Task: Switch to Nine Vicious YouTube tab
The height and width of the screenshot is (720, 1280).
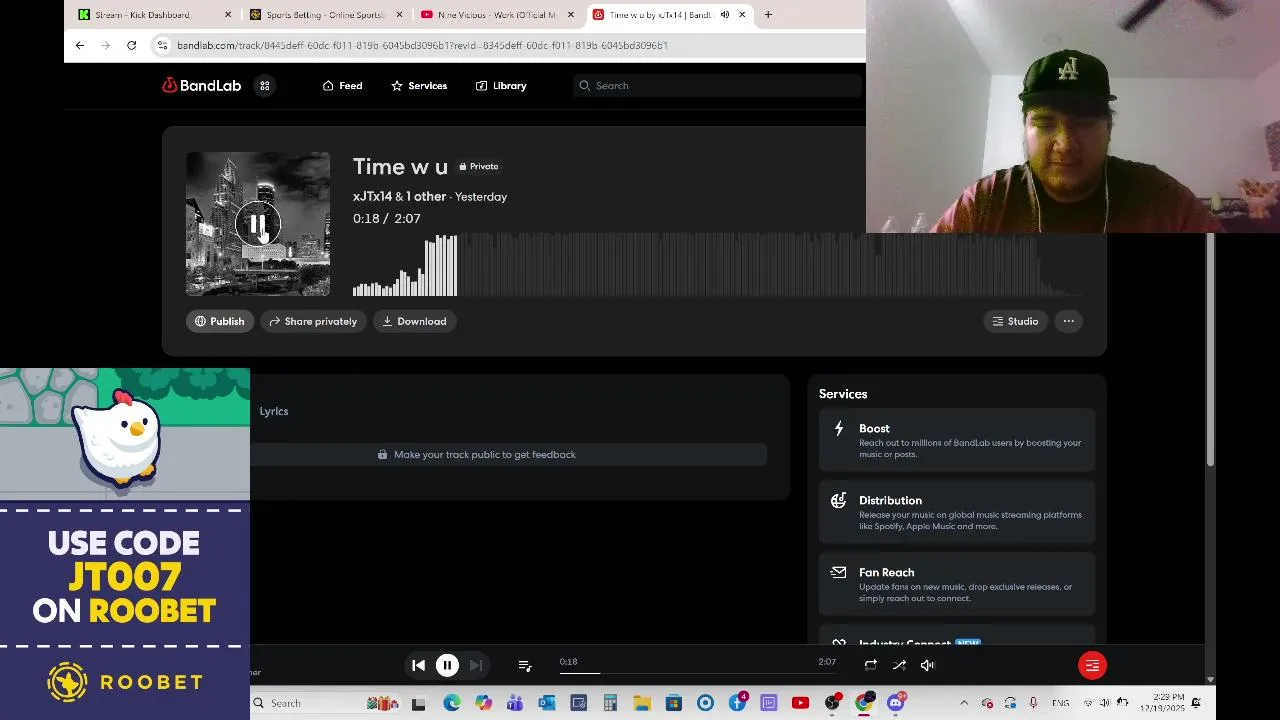Action: pyautogui.click(x=498, y=15)
